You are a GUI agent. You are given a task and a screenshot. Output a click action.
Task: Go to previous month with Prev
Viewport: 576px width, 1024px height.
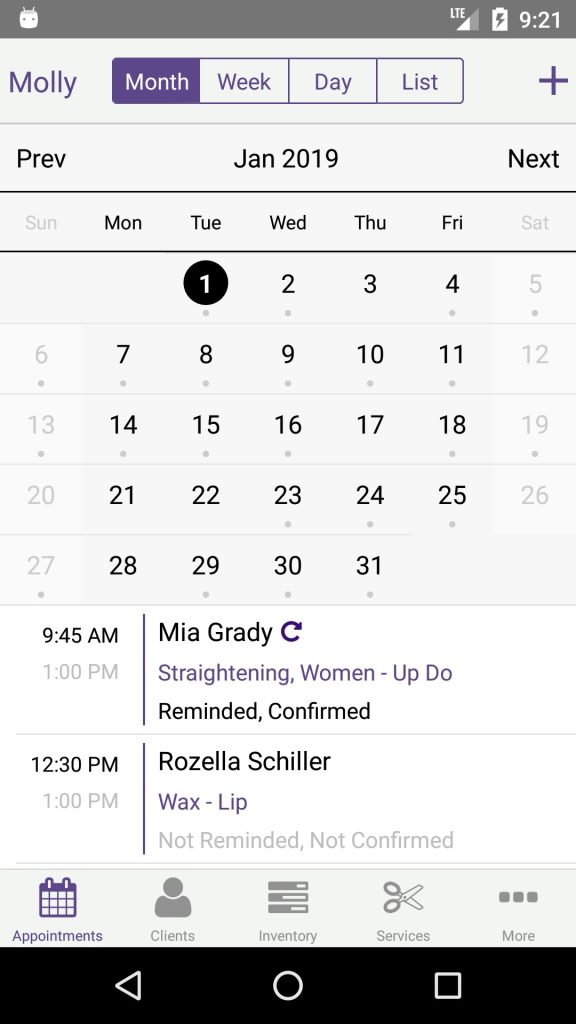[x=41, y=159]
